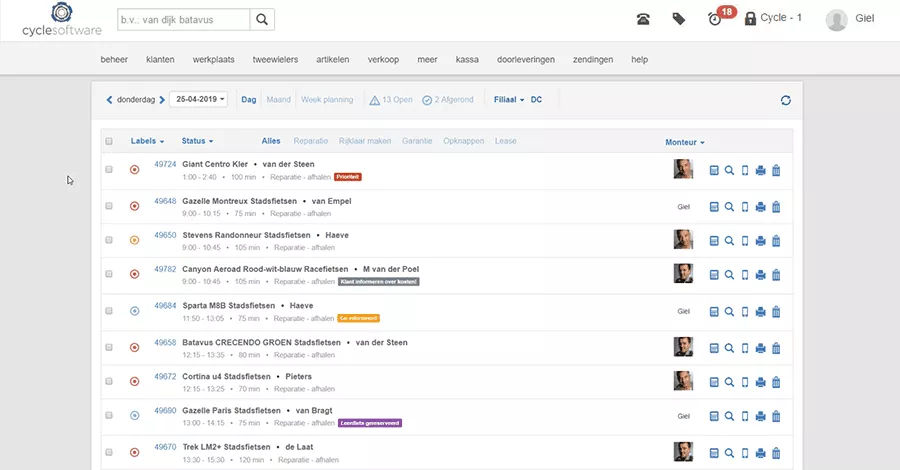Image resolution: width=900 pixels, height=470 pixels.
Task: Click status circle of order 49684
Action: click(134, 311)
